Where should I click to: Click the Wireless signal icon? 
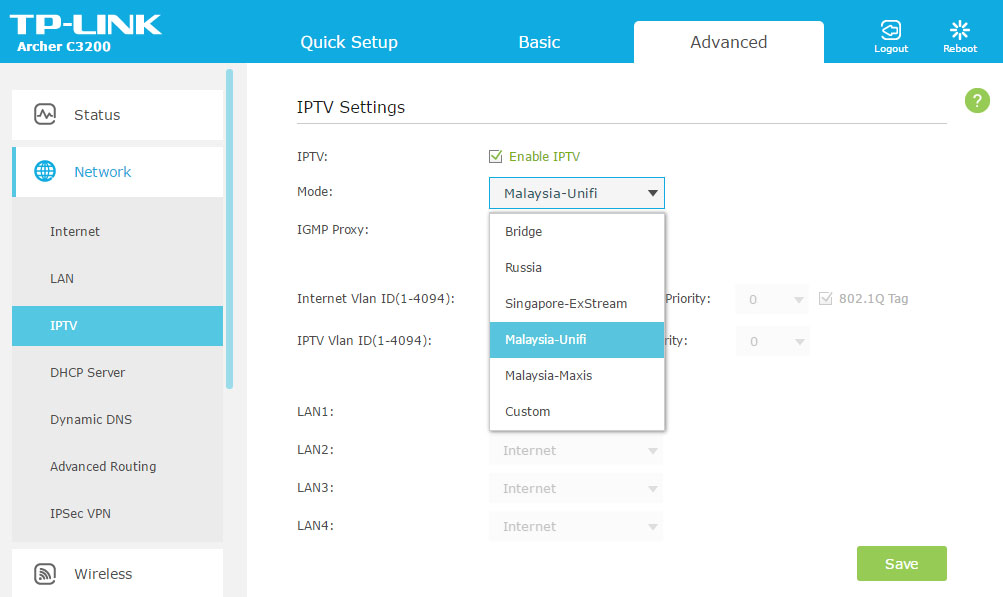click(x=45, y=573)
